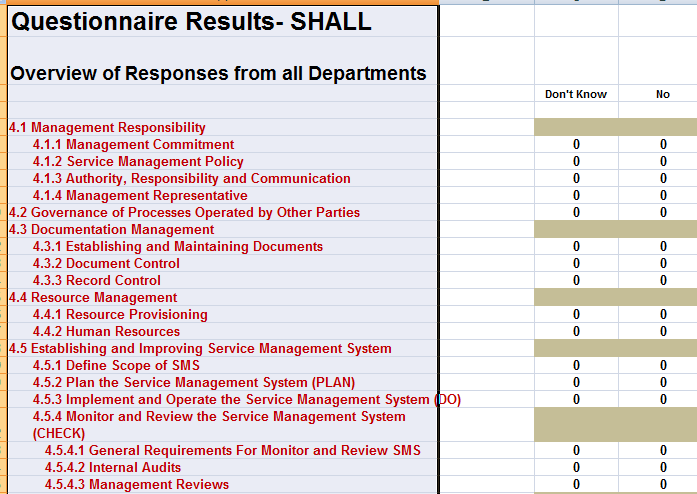
Task: Click Don't Know value for 4.5.4.3 Management Reviews
Action: (x=576, y=484)
